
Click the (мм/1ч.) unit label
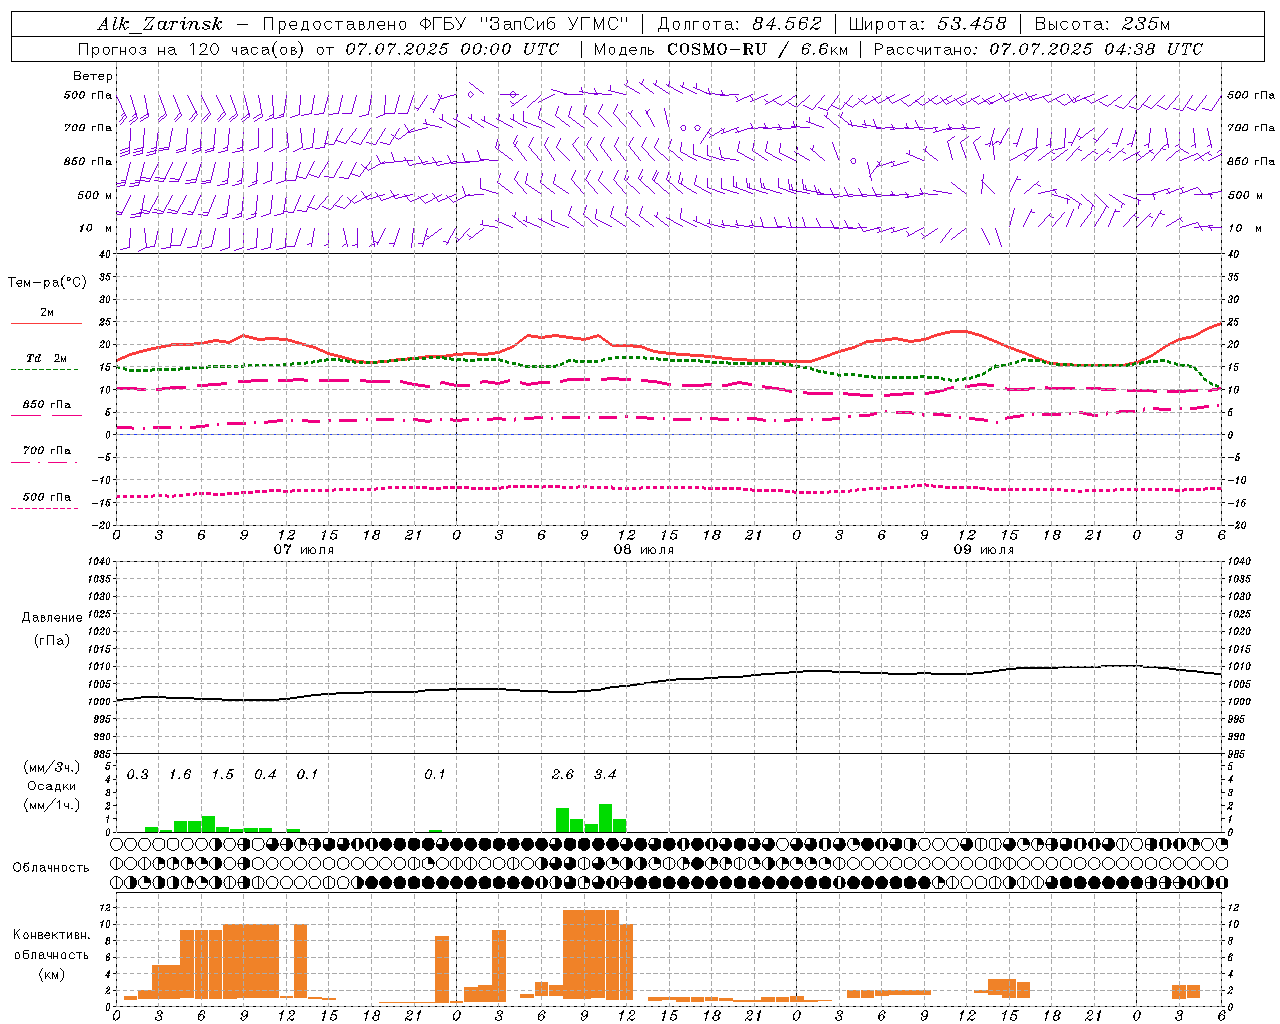pyautogui.click(x=52, y=805)
